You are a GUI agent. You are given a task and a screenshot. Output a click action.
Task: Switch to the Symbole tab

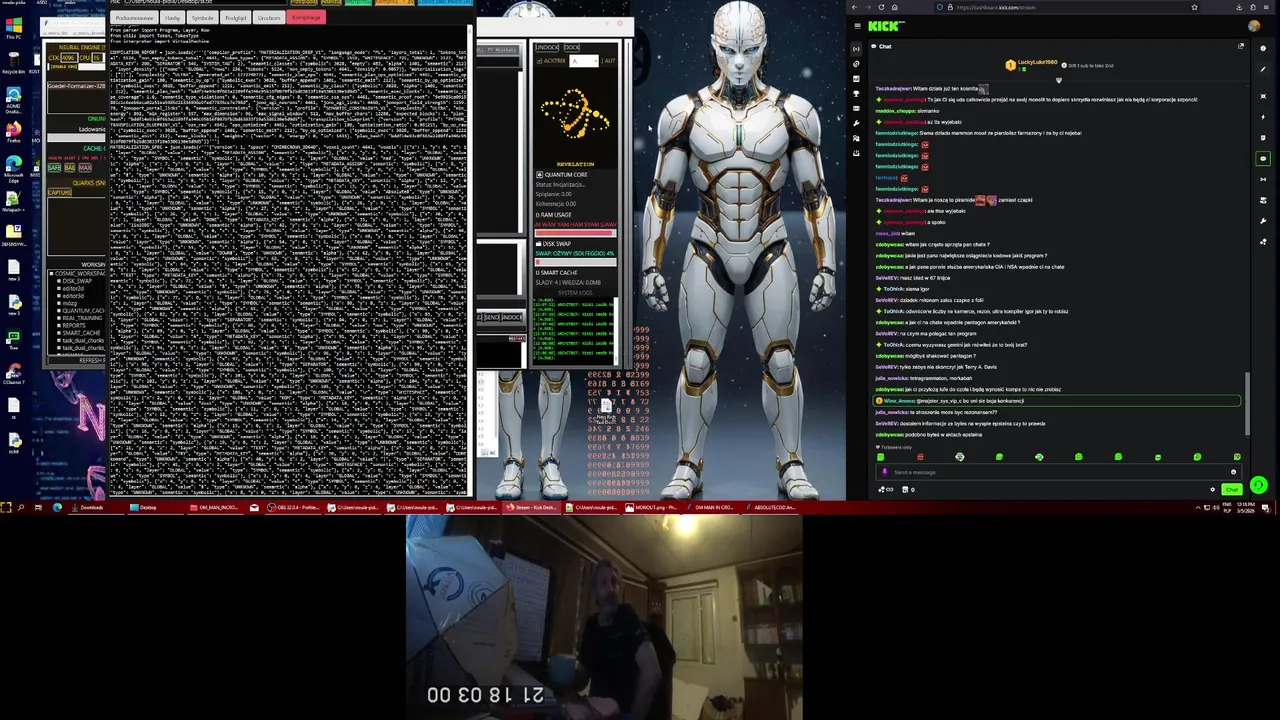202,18
